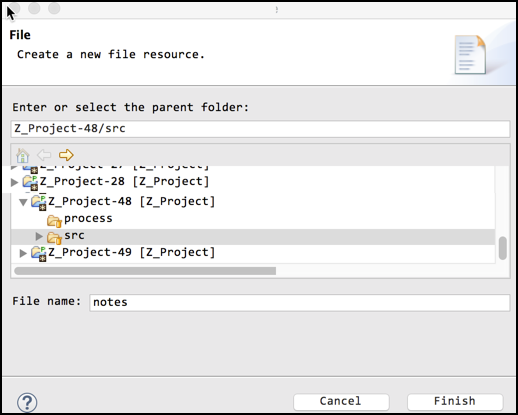Click the Z_Project-28 project icon
The image size is (518, 415).
[30, 183]
